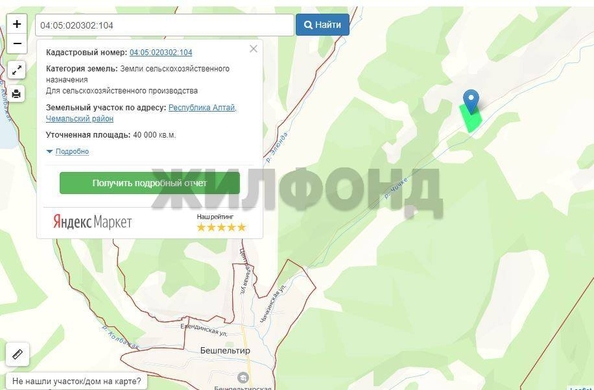Viewport: 594px width, 390px height.
Task: Open the Республика Алтай address link
Action: coord(202,108)
